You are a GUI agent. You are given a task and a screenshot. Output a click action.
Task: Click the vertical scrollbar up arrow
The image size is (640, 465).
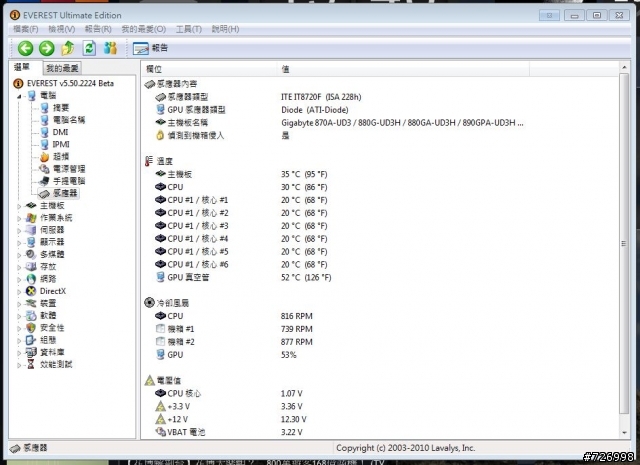pyautogui.click(x=624, y=67)
